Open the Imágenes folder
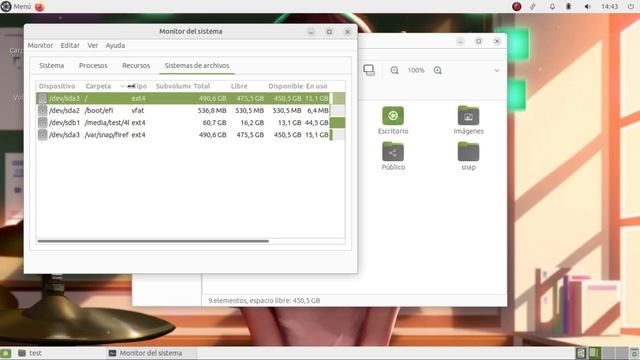The image size is (640, 360). point(468,120)
